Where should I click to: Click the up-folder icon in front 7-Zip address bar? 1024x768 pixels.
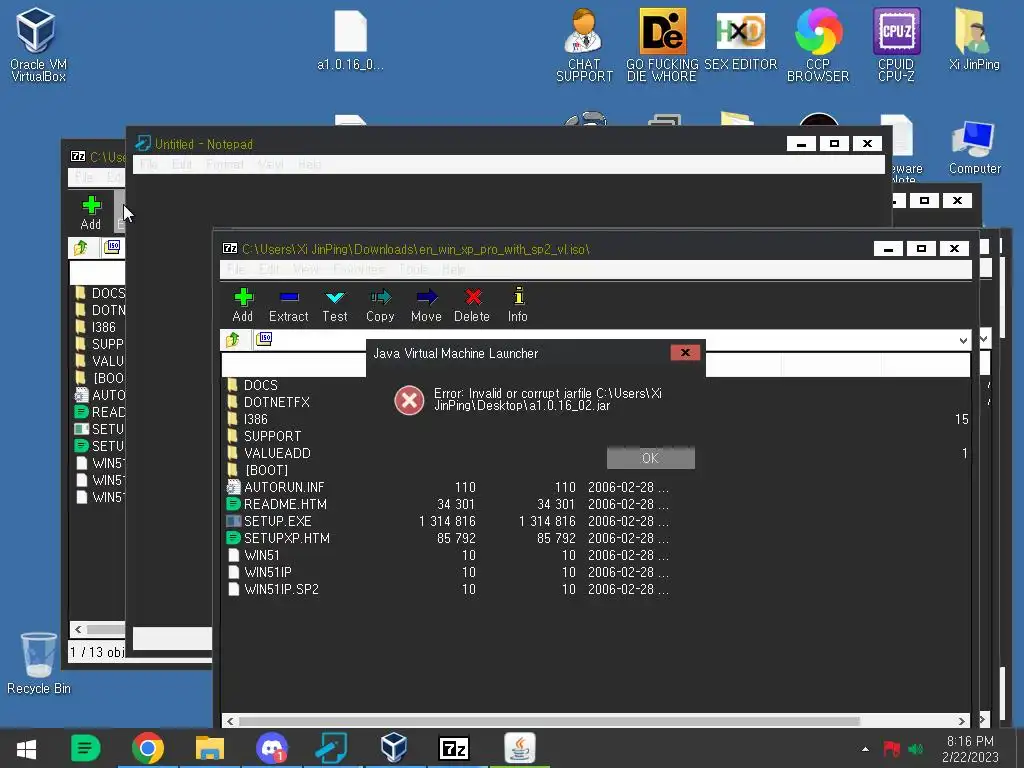233,339
